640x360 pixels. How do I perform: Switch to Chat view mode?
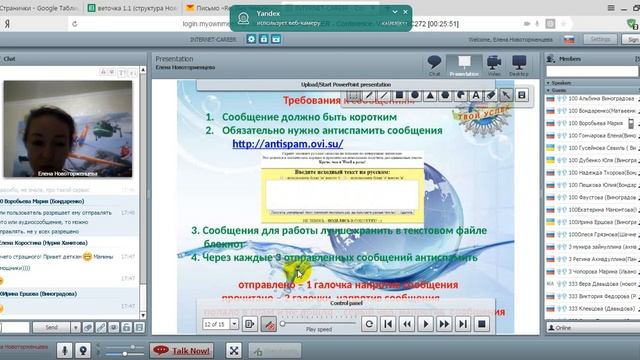tap(434, 66)
